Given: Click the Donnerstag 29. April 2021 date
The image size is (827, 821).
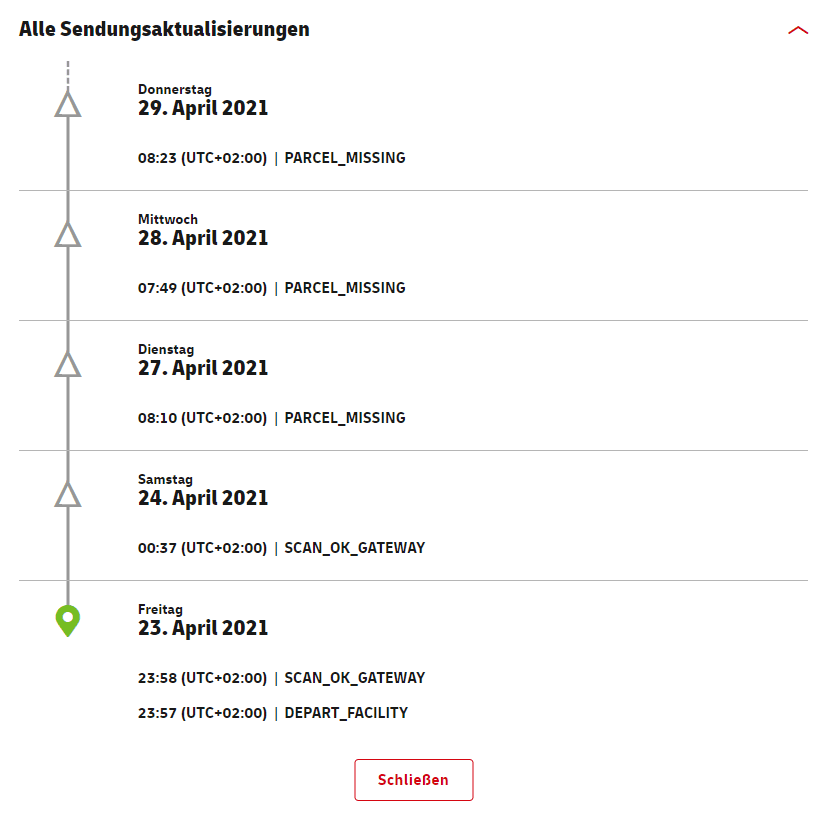Looking at the screenshot, I should pyautogui.click(x=203, y=108).
